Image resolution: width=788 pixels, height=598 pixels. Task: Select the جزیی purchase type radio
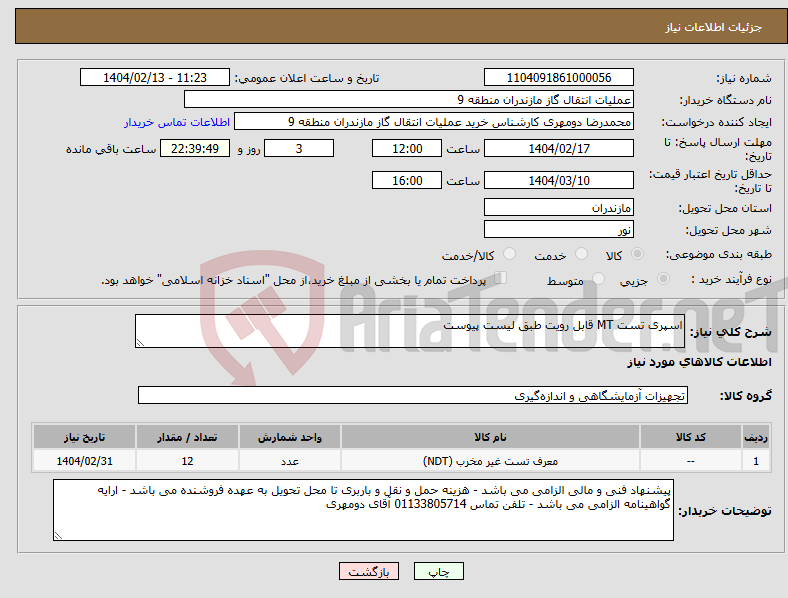tap(663, 278)
